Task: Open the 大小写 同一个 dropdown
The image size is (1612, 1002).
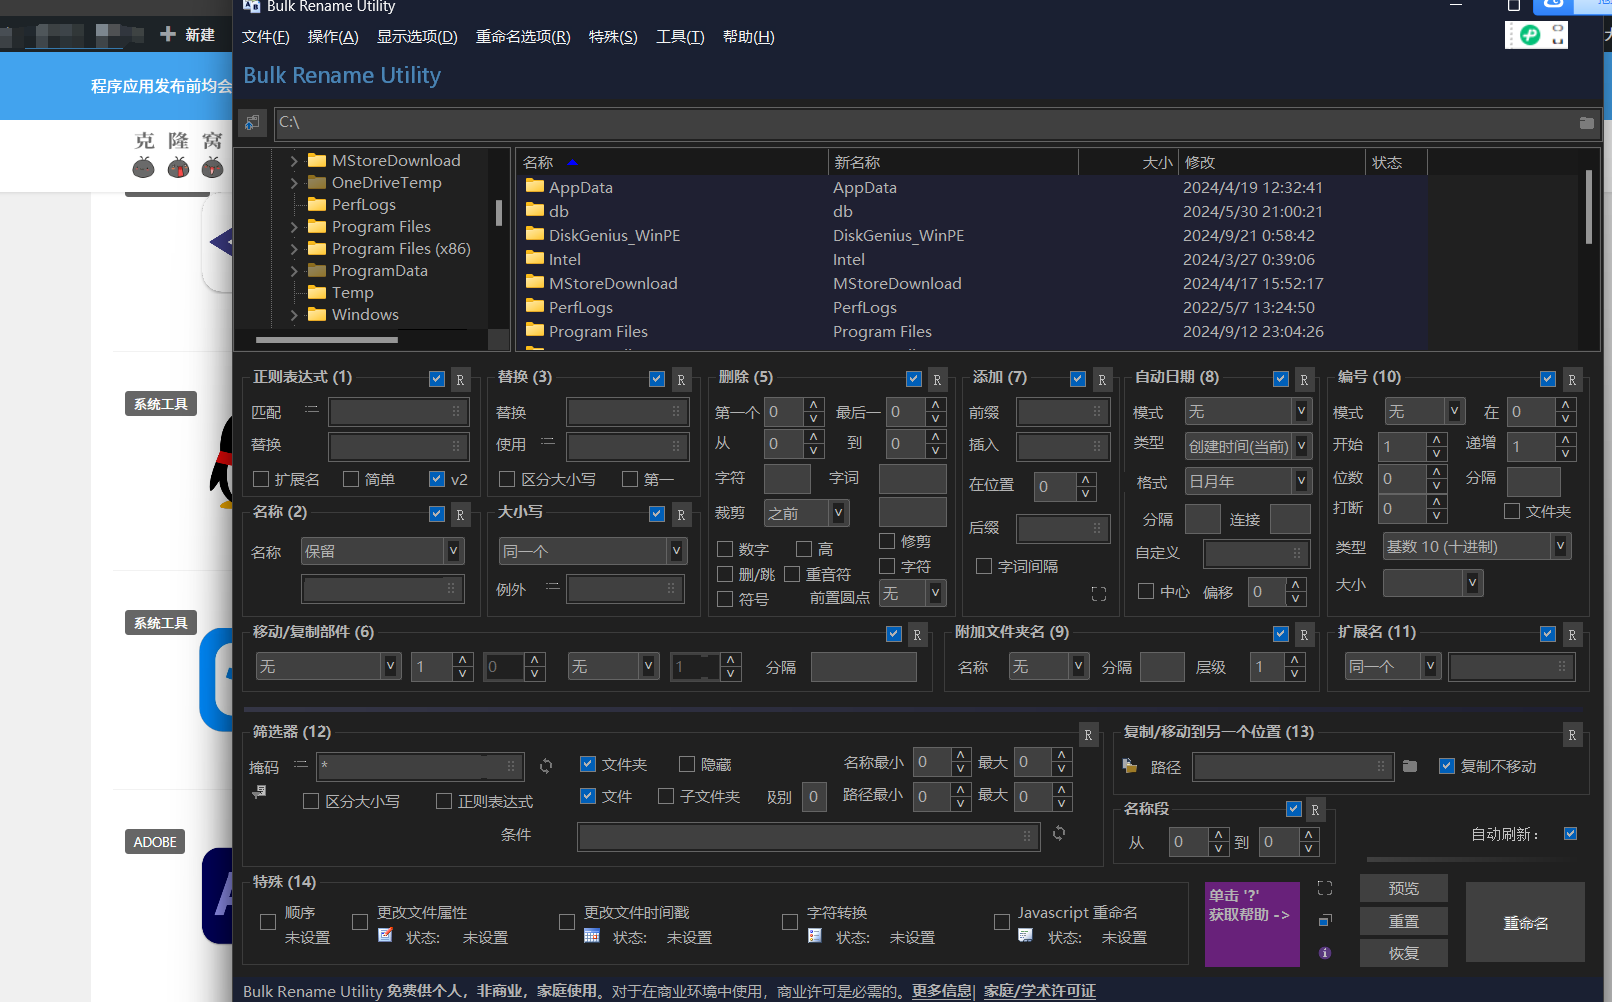Action: pyautogui.click(x=593, y=551)
